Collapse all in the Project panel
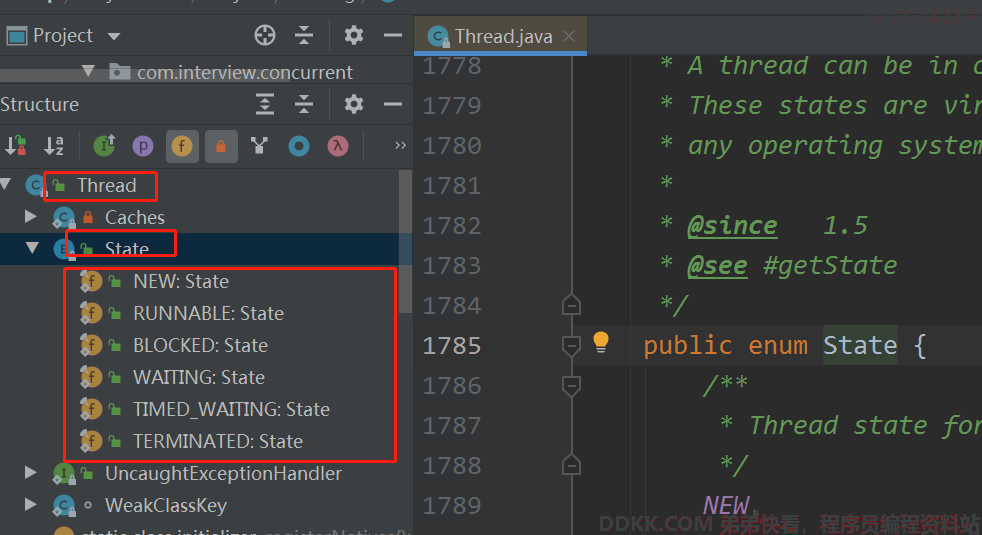The image size is (982, 535). pyautogui.click(x=304, y=35)
